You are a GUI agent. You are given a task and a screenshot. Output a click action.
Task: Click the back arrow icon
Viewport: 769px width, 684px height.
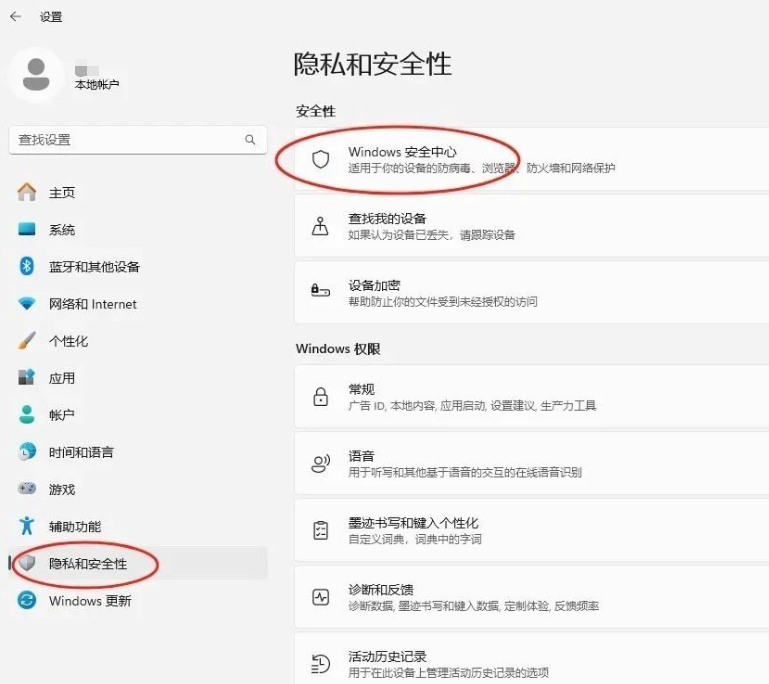(16, 17)
